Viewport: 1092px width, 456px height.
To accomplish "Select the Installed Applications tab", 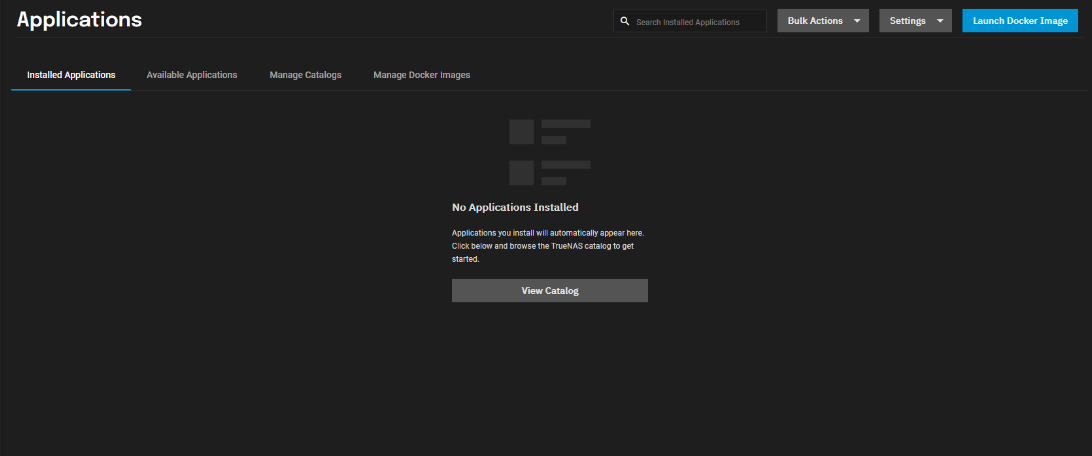I will click(x=71, y=75).
